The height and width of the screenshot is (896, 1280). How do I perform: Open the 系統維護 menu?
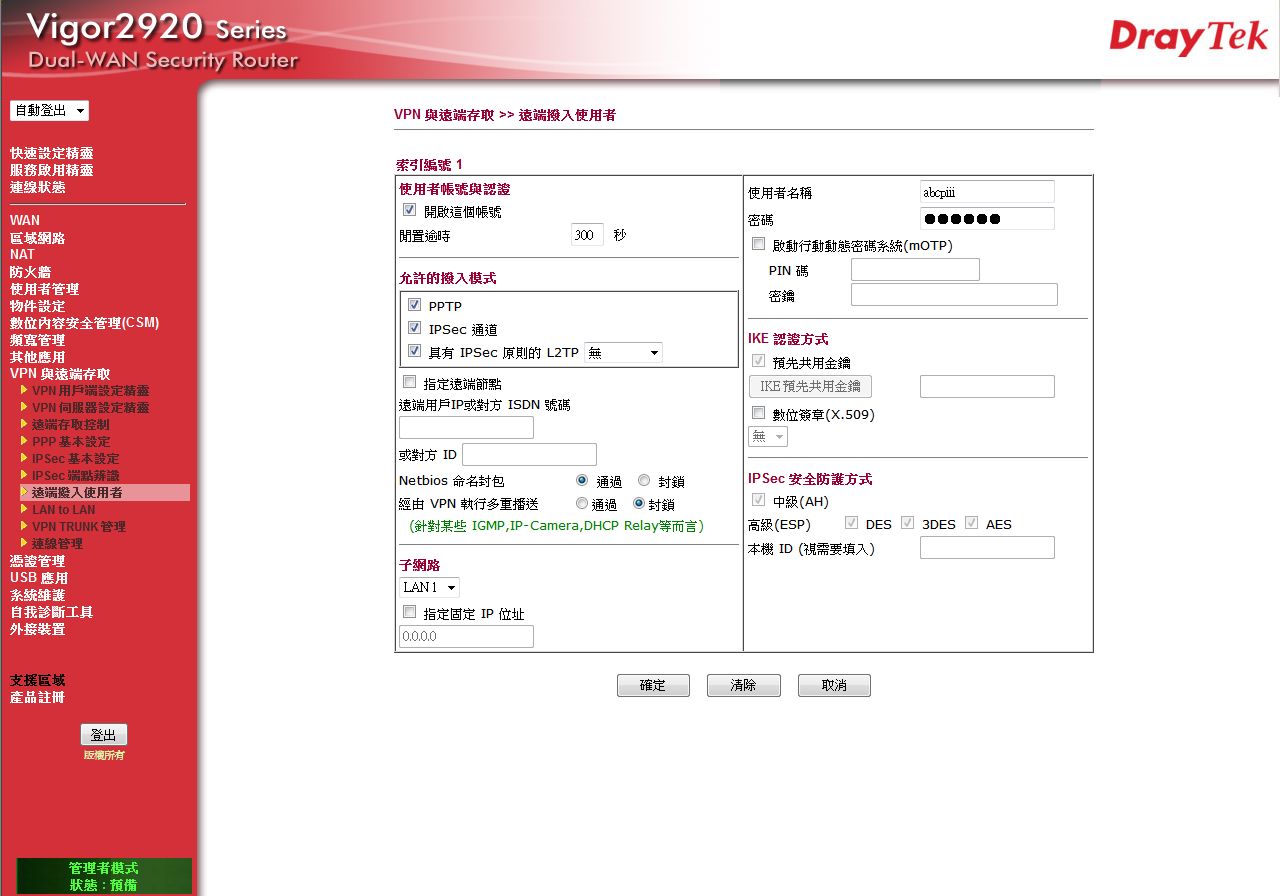coord(38,595)
